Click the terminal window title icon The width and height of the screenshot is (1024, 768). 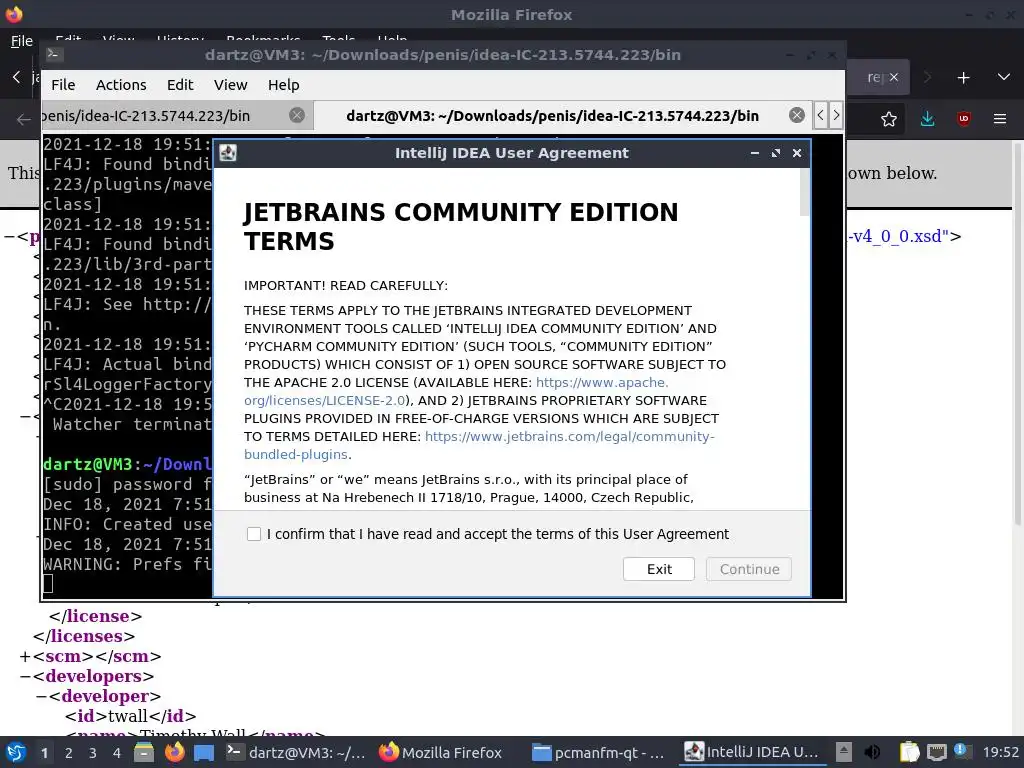point(54,54)
